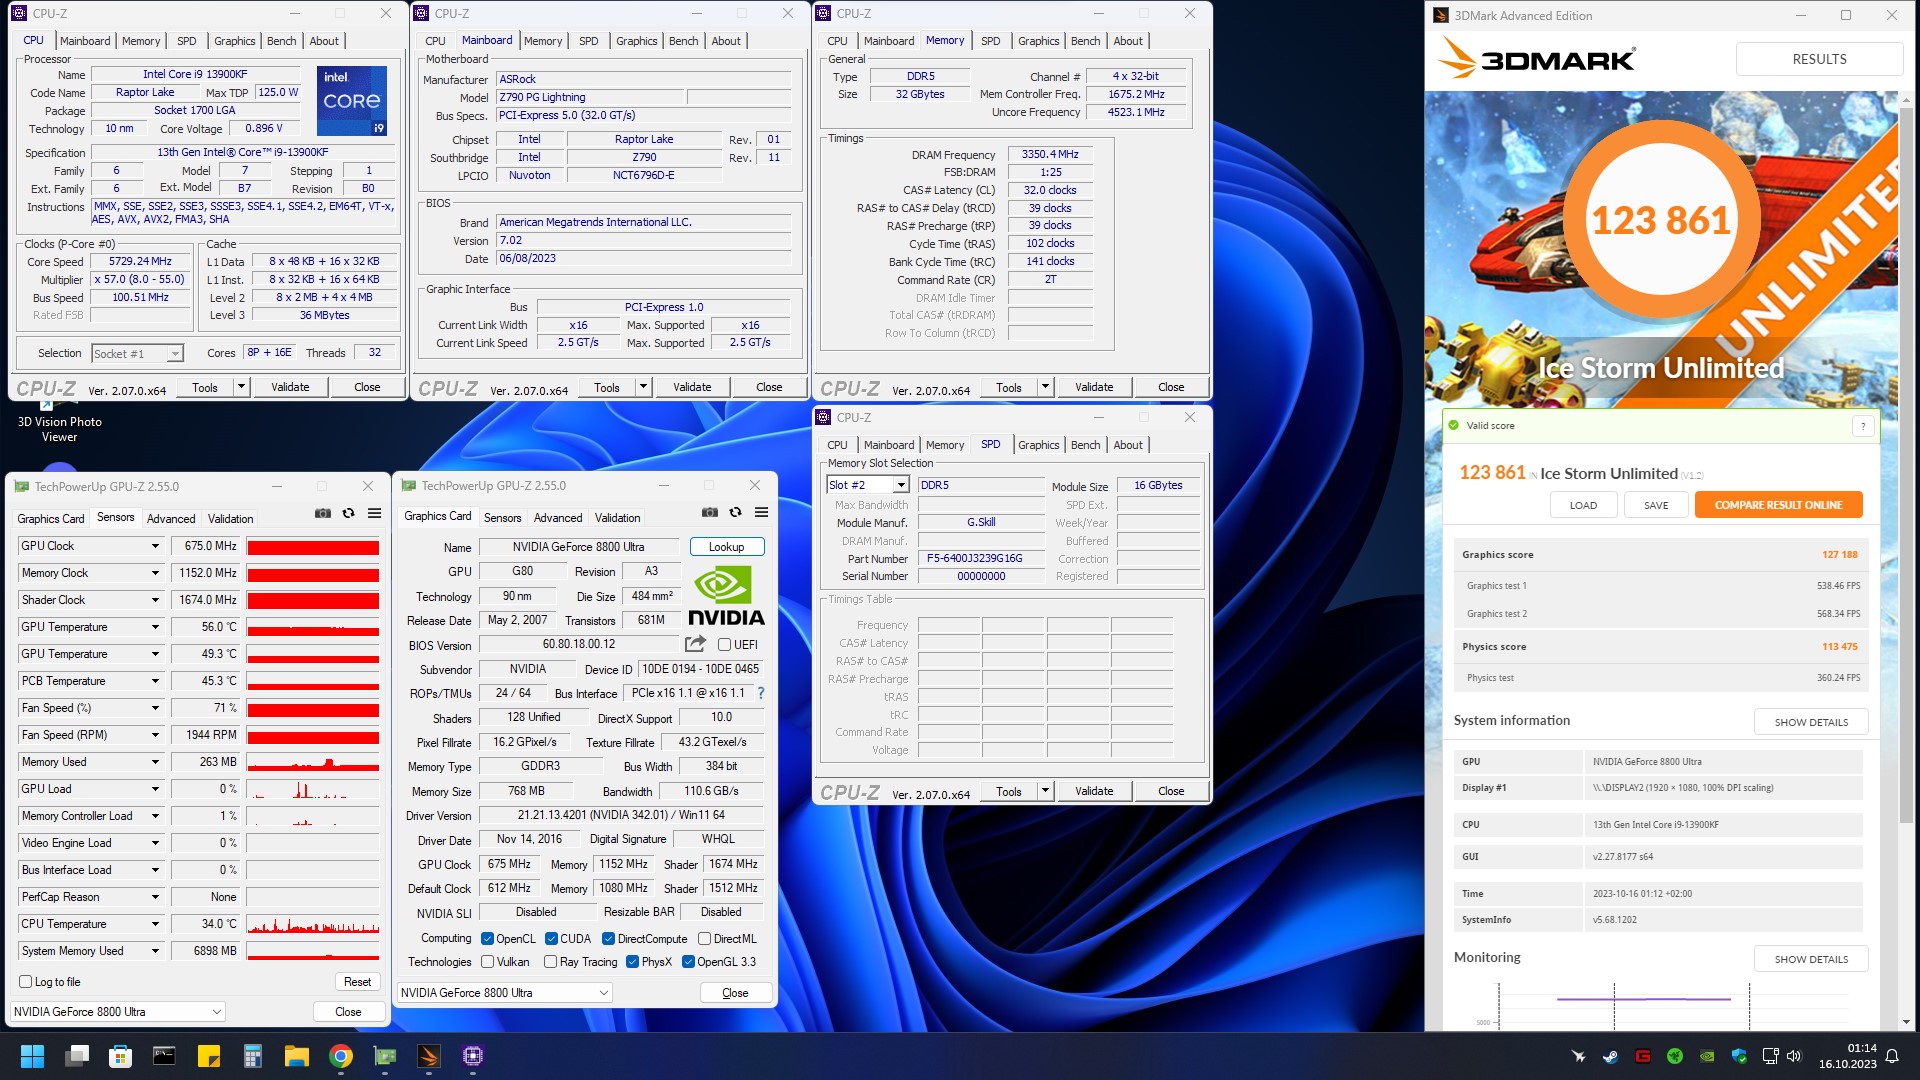Image resolution: width=1920 pixels, height=1080 pixels.
Task: Click the Reset button in the GPU-Z Sensors window
Action: tap(357, 982)
